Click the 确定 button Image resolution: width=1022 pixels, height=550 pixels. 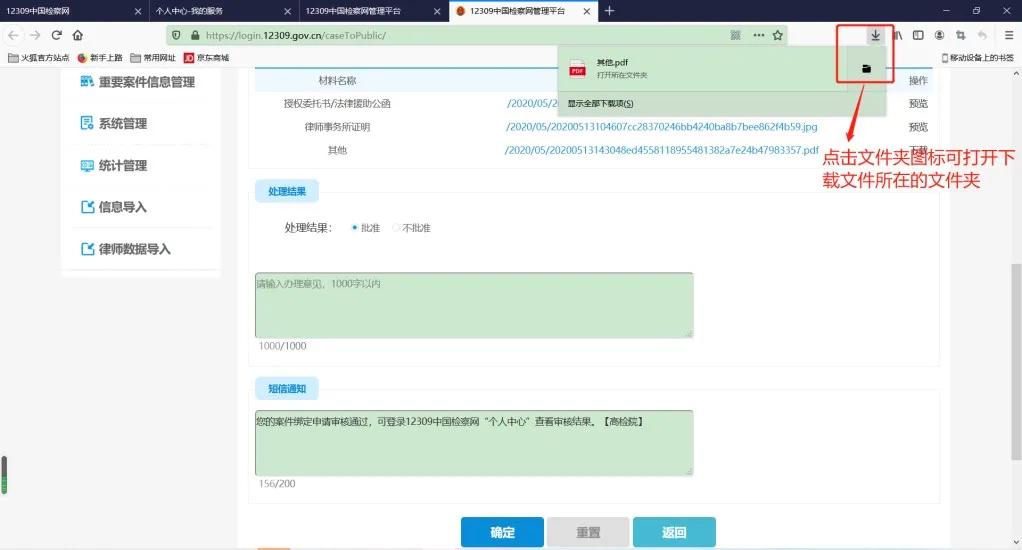click(x=502, y=532)
